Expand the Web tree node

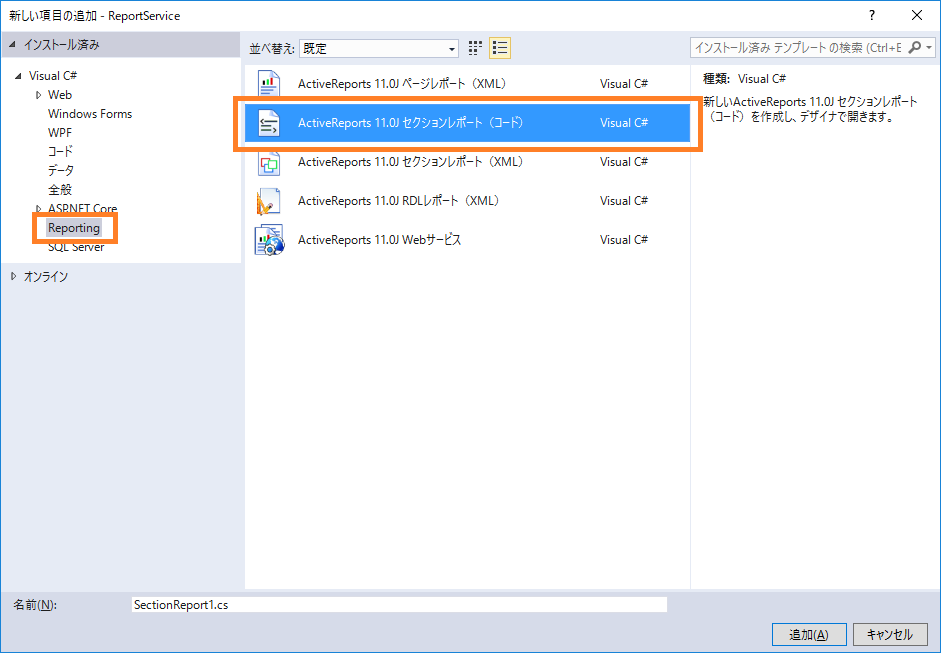point(38,95)
